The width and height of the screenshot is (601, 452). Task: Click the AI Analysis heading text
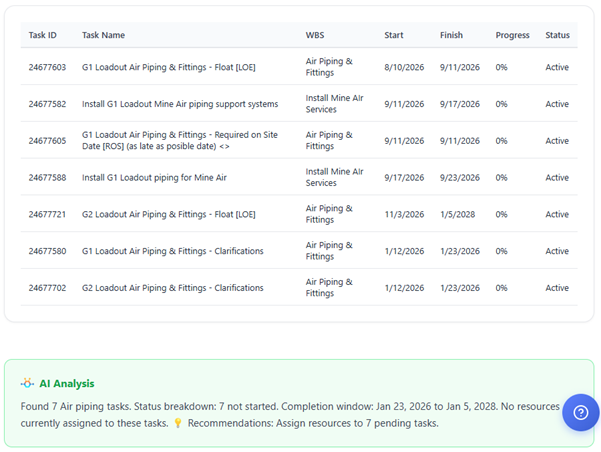coord(67,383)
